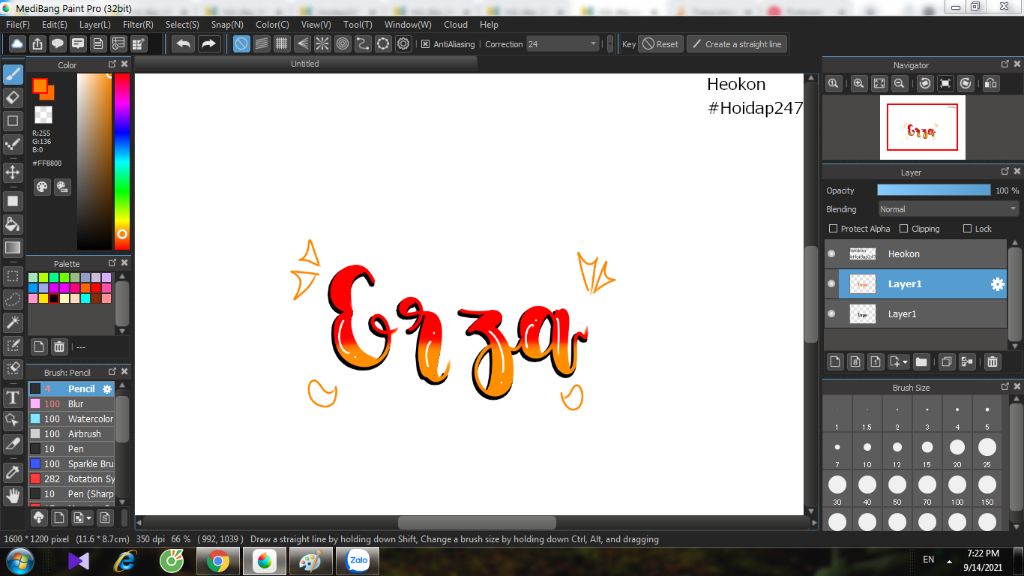Click the canvas horizontal scrollbar

pos(477,522)
